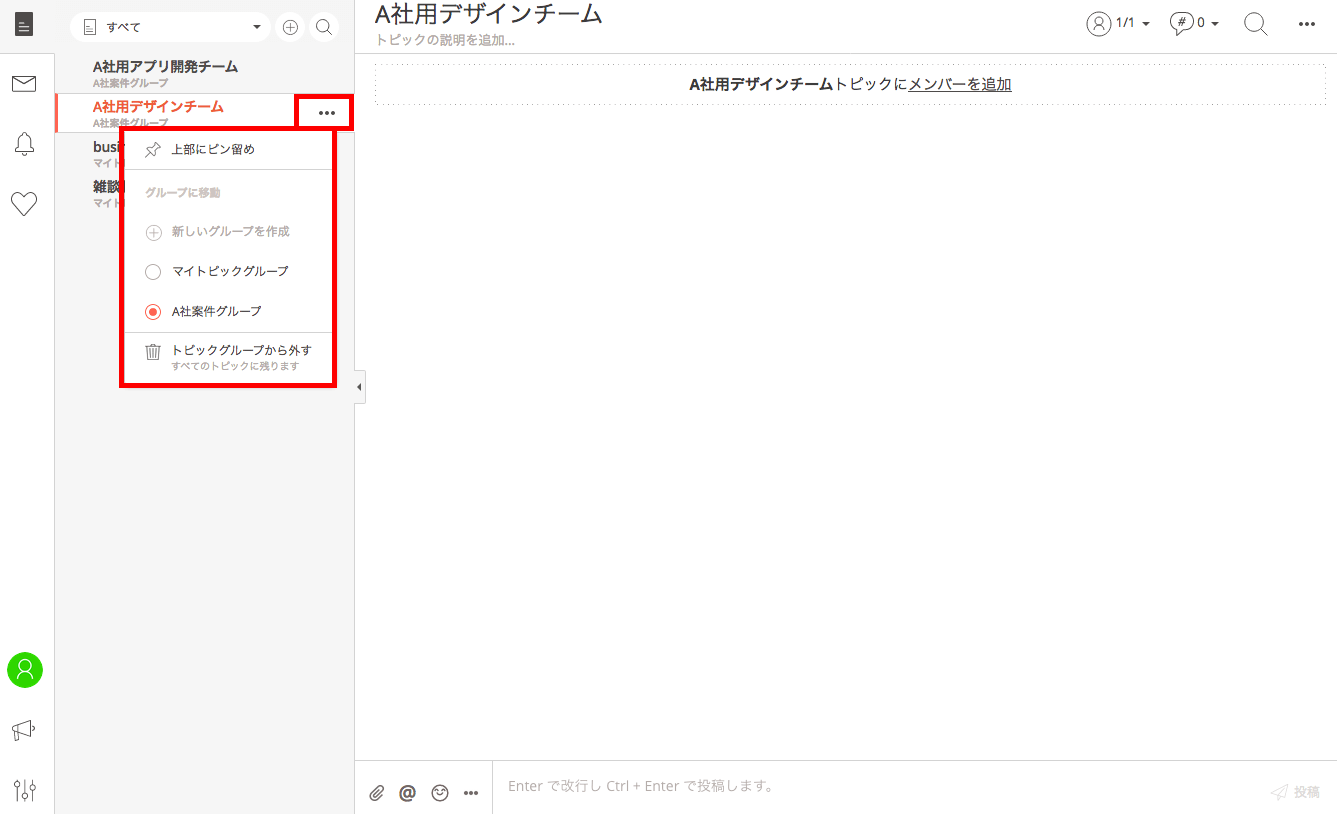
Task: Click the envelope inbox icon in sidebar
Action: 24,84
